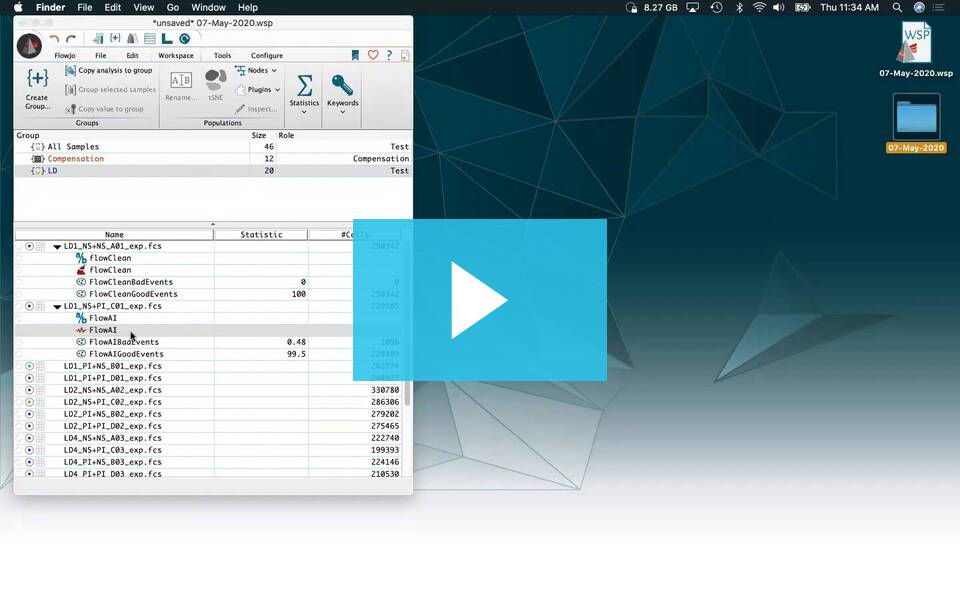Click the Statistic column header
Screen dimensions: 960x600
click(x=261, y=234)
